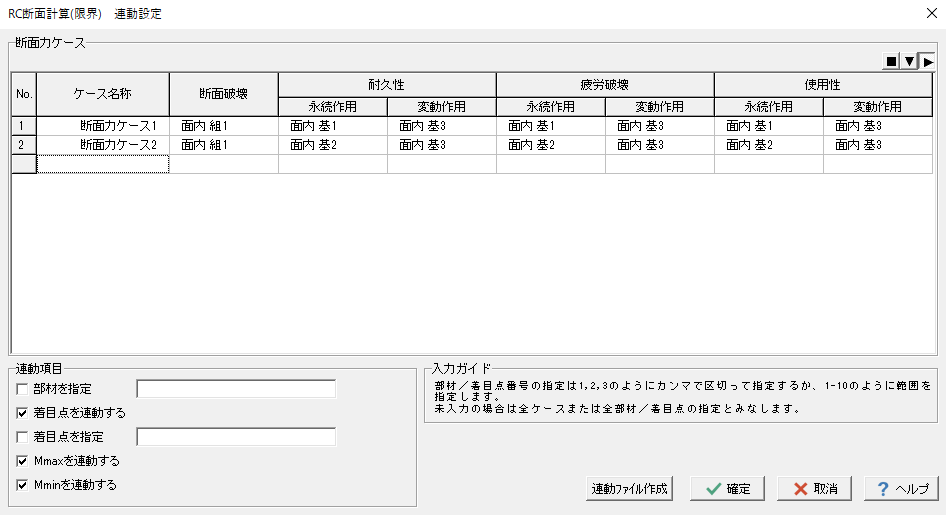The height and width of the screenshot is (515, 946).
Task: Click the 耐久性 group header
Action: pos(387,85)
